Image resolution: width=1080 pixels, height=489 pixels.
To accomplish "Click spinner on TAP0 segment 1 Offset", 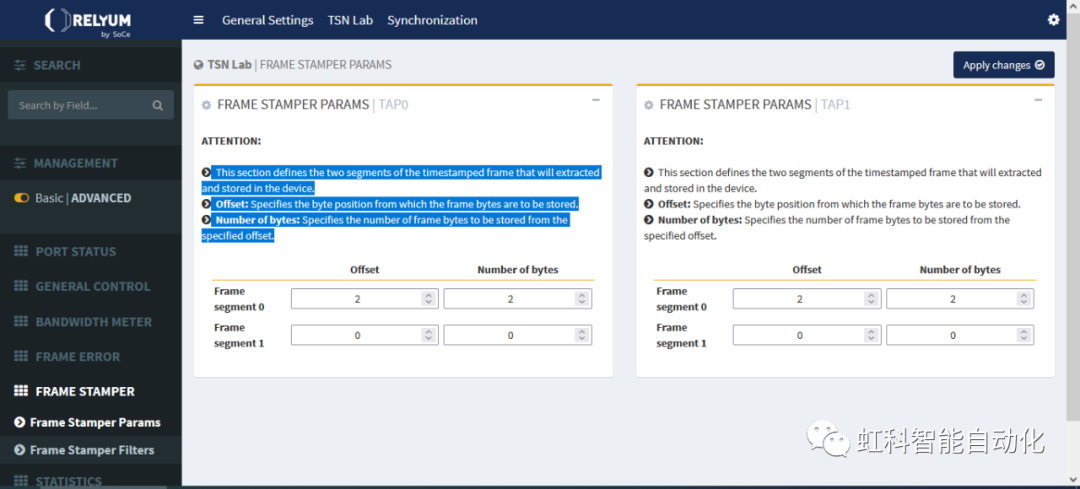I will 428,335.
